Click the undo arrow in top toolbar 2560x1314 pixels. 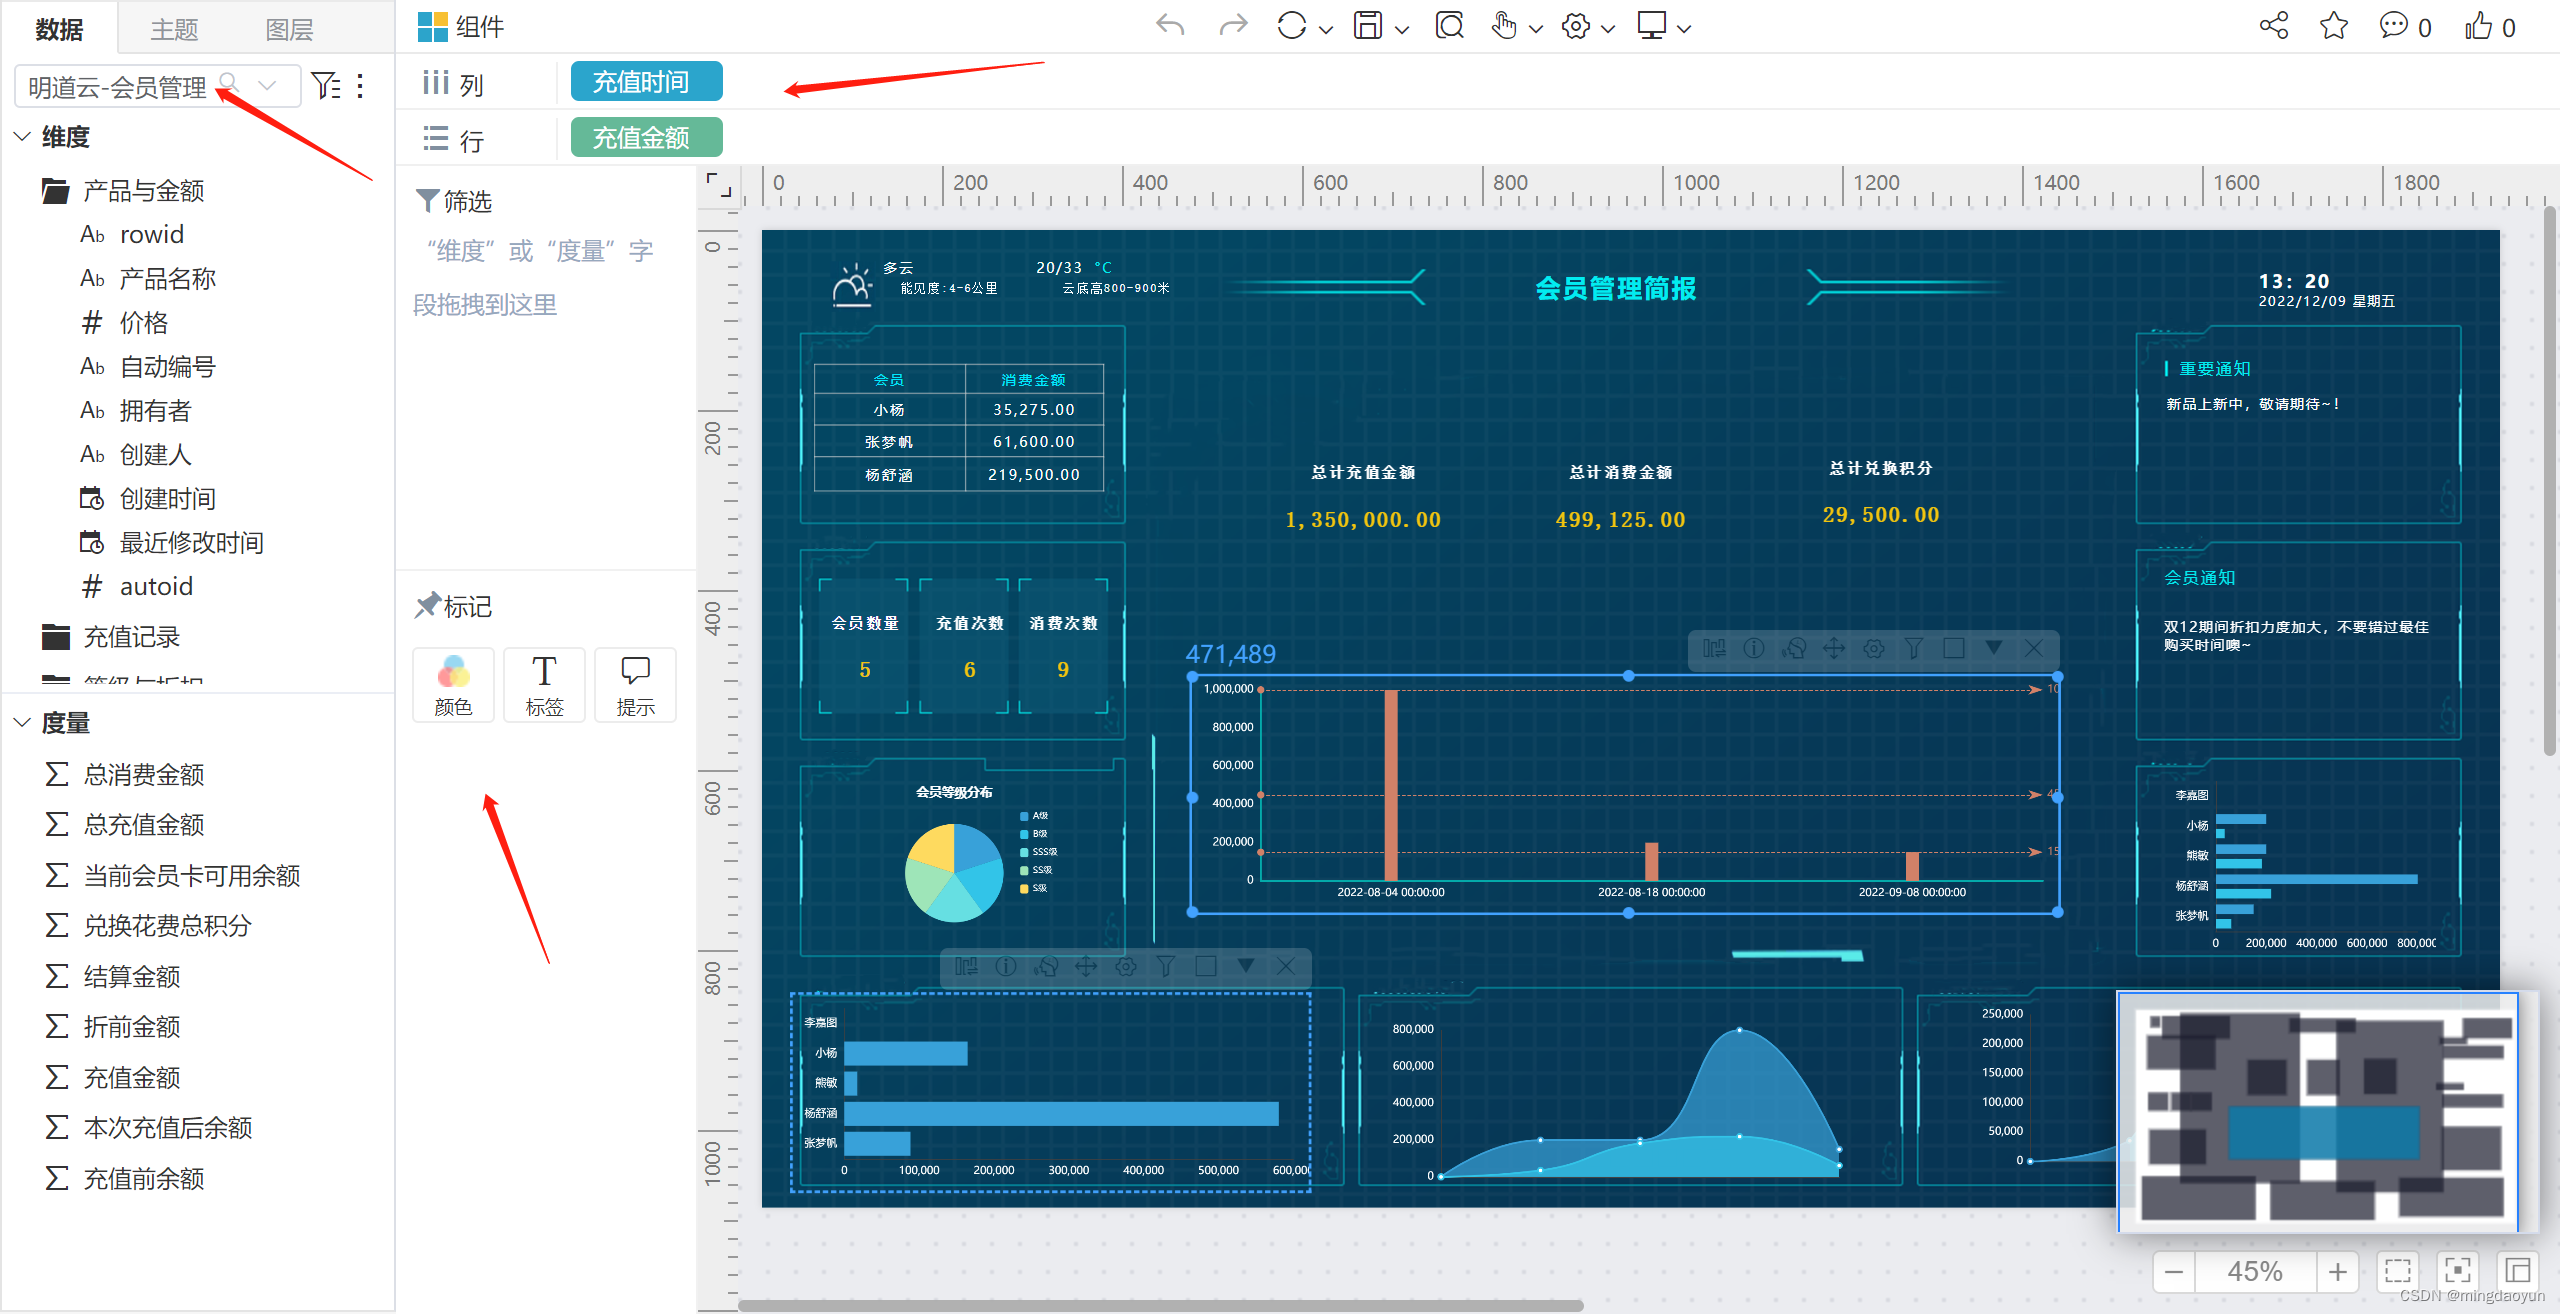[x=1169, y=26]
